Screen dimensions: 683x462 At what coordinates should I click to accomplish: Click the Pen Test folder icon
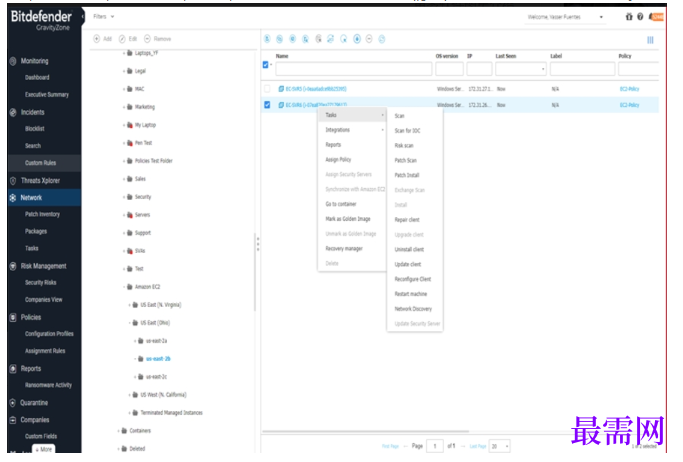point(129,143)
